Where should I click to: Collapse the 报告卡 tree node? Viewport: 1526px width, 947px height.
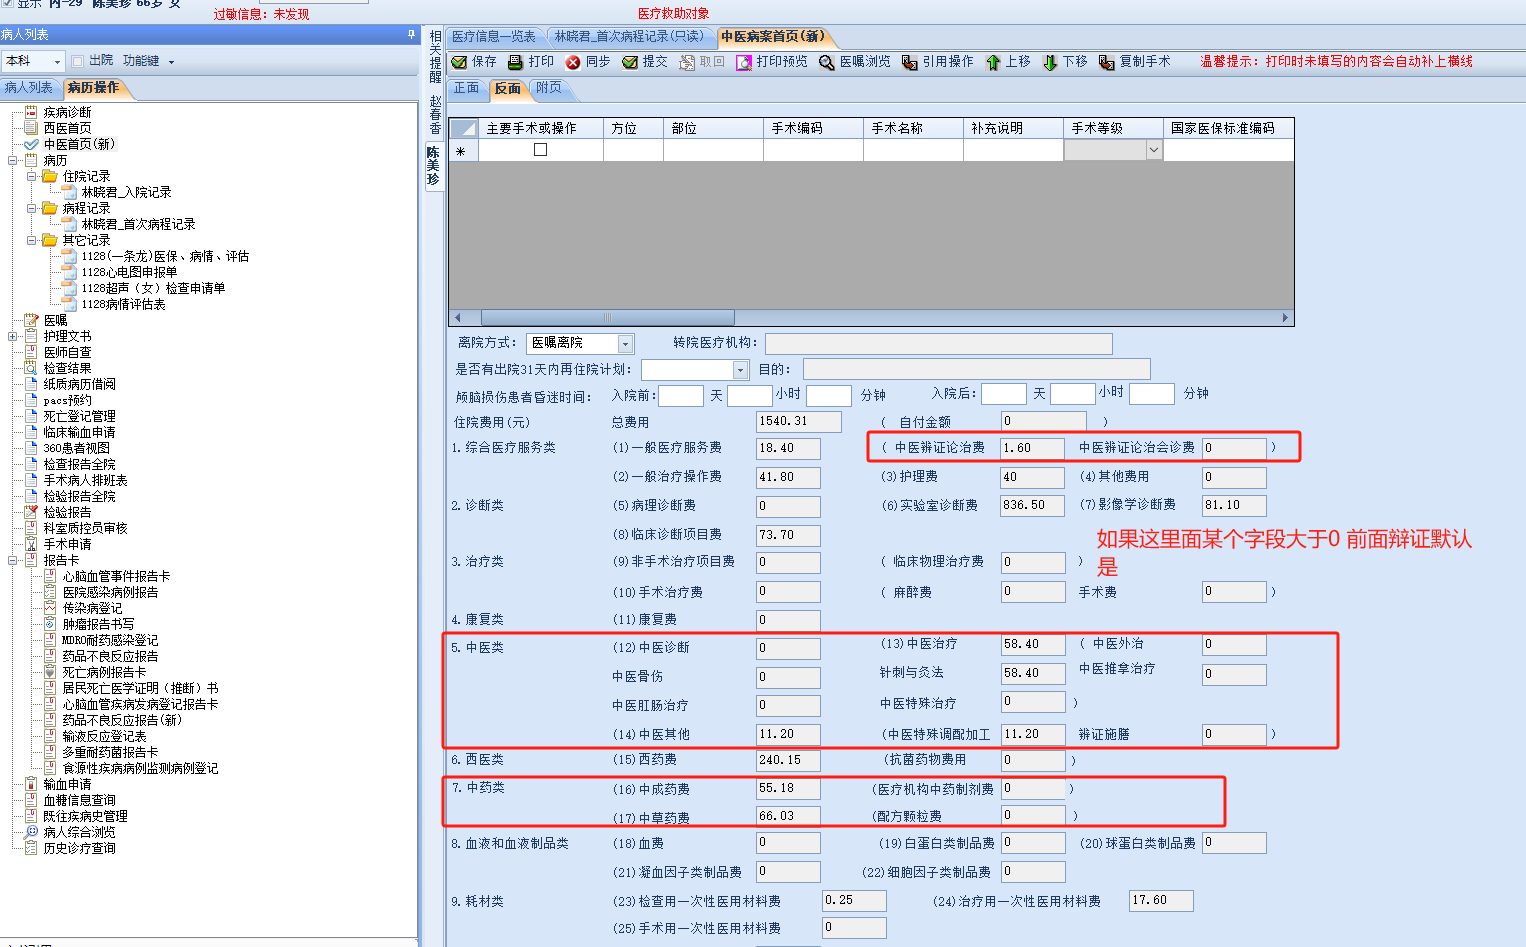[12, 560]
